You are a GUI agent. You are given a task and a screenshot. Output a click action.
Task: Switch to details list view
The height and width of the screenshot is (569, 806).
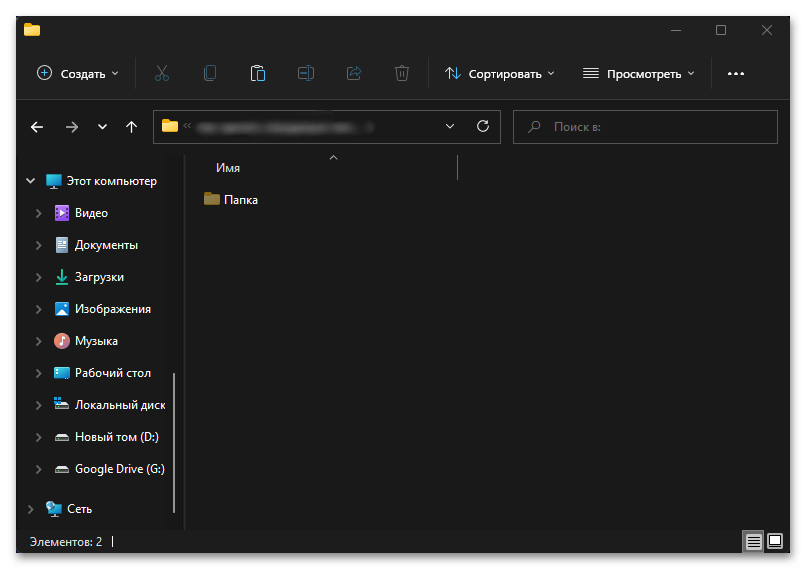point(753,542)
